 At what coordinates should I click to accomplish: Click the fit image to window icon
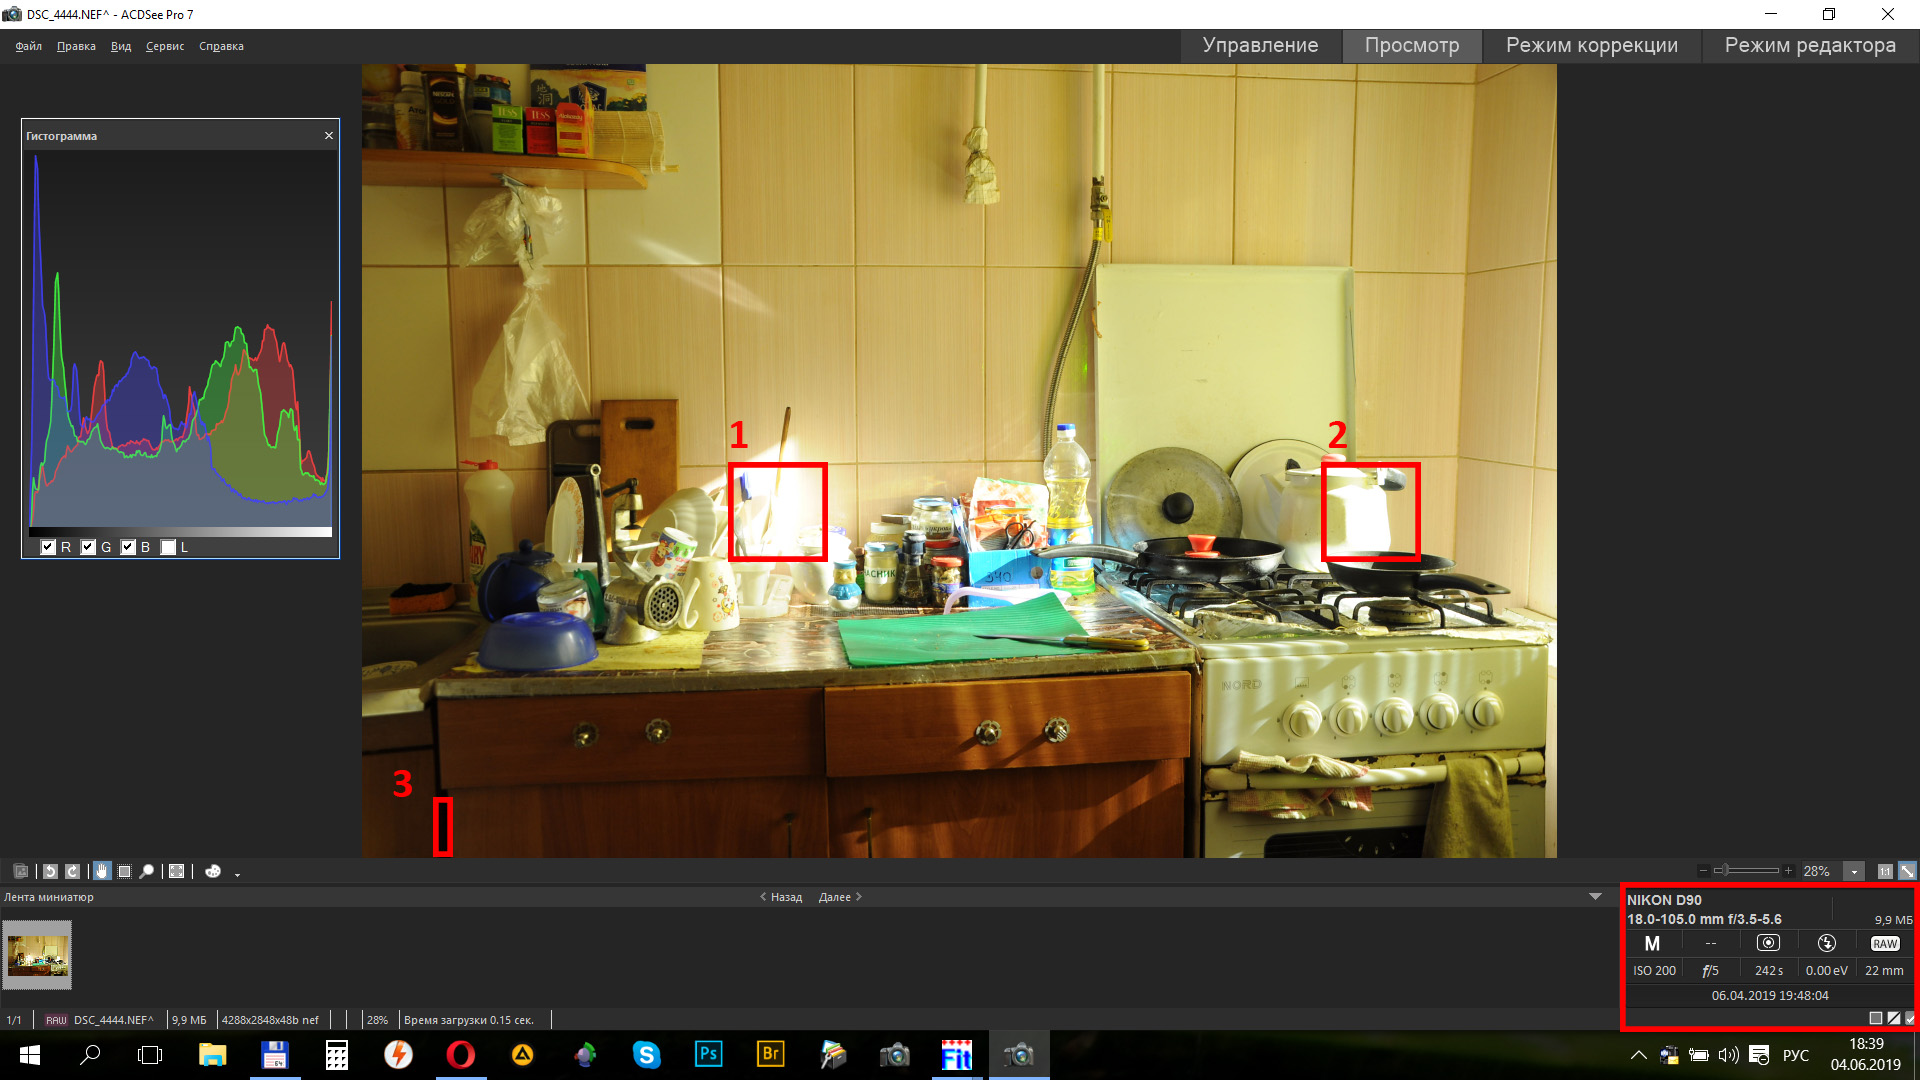click(x=1907, y=871)
